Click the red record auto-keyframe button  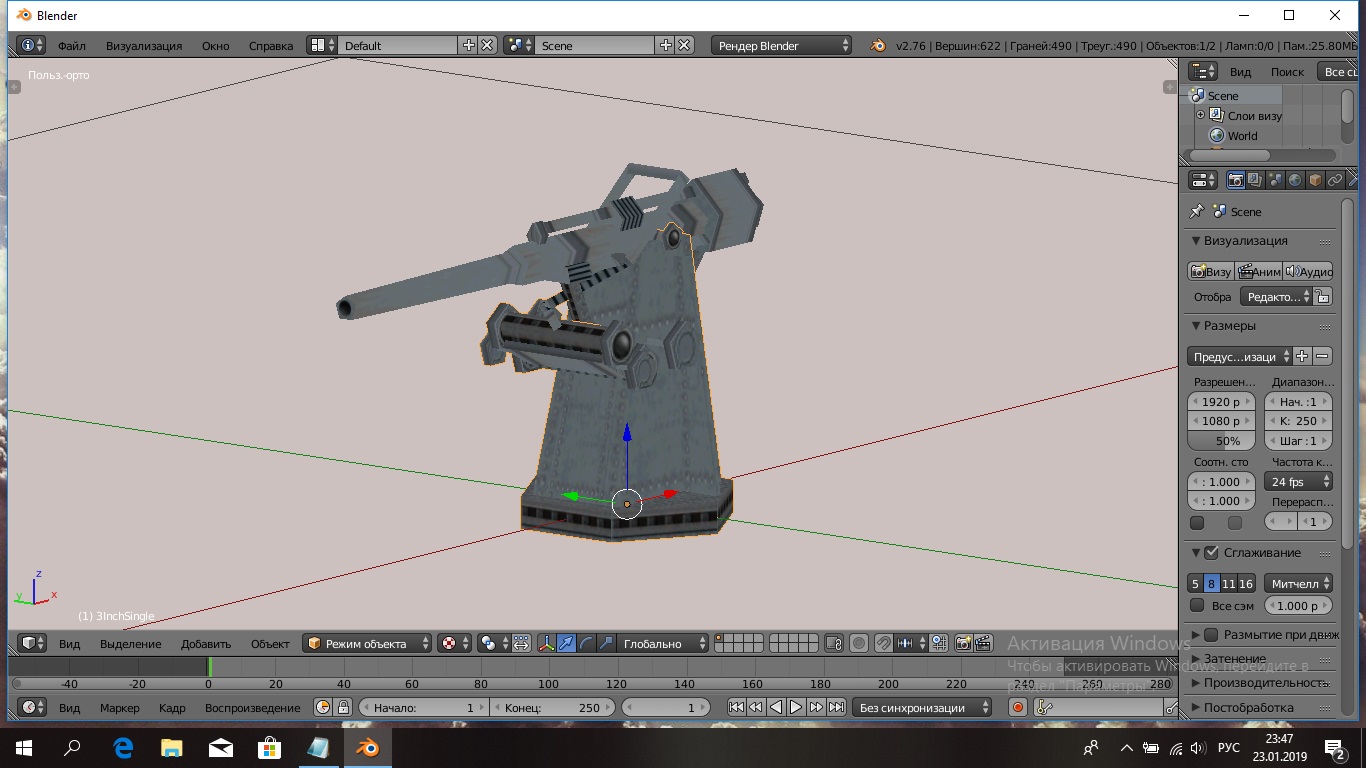tap(1018, 707)
